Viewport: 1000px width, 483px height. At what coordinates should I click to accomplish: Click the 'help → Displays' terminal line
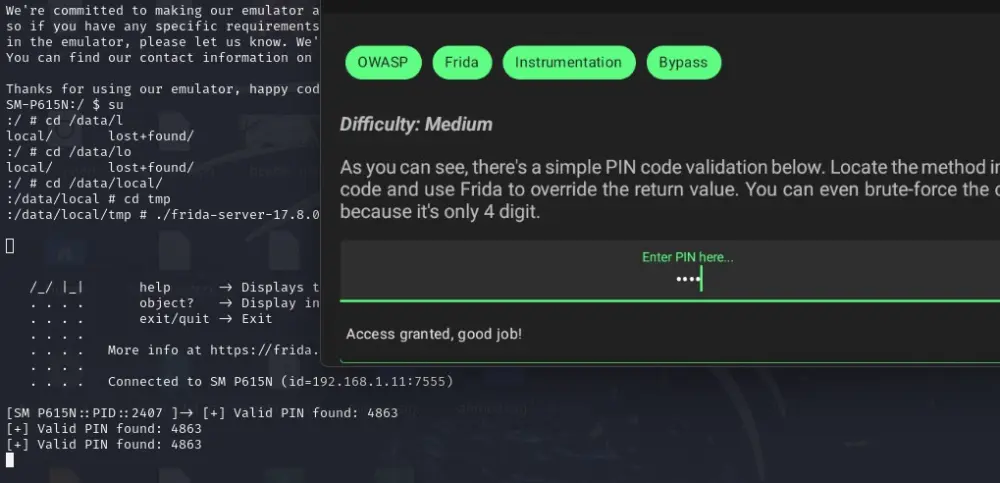coord(229,287)
